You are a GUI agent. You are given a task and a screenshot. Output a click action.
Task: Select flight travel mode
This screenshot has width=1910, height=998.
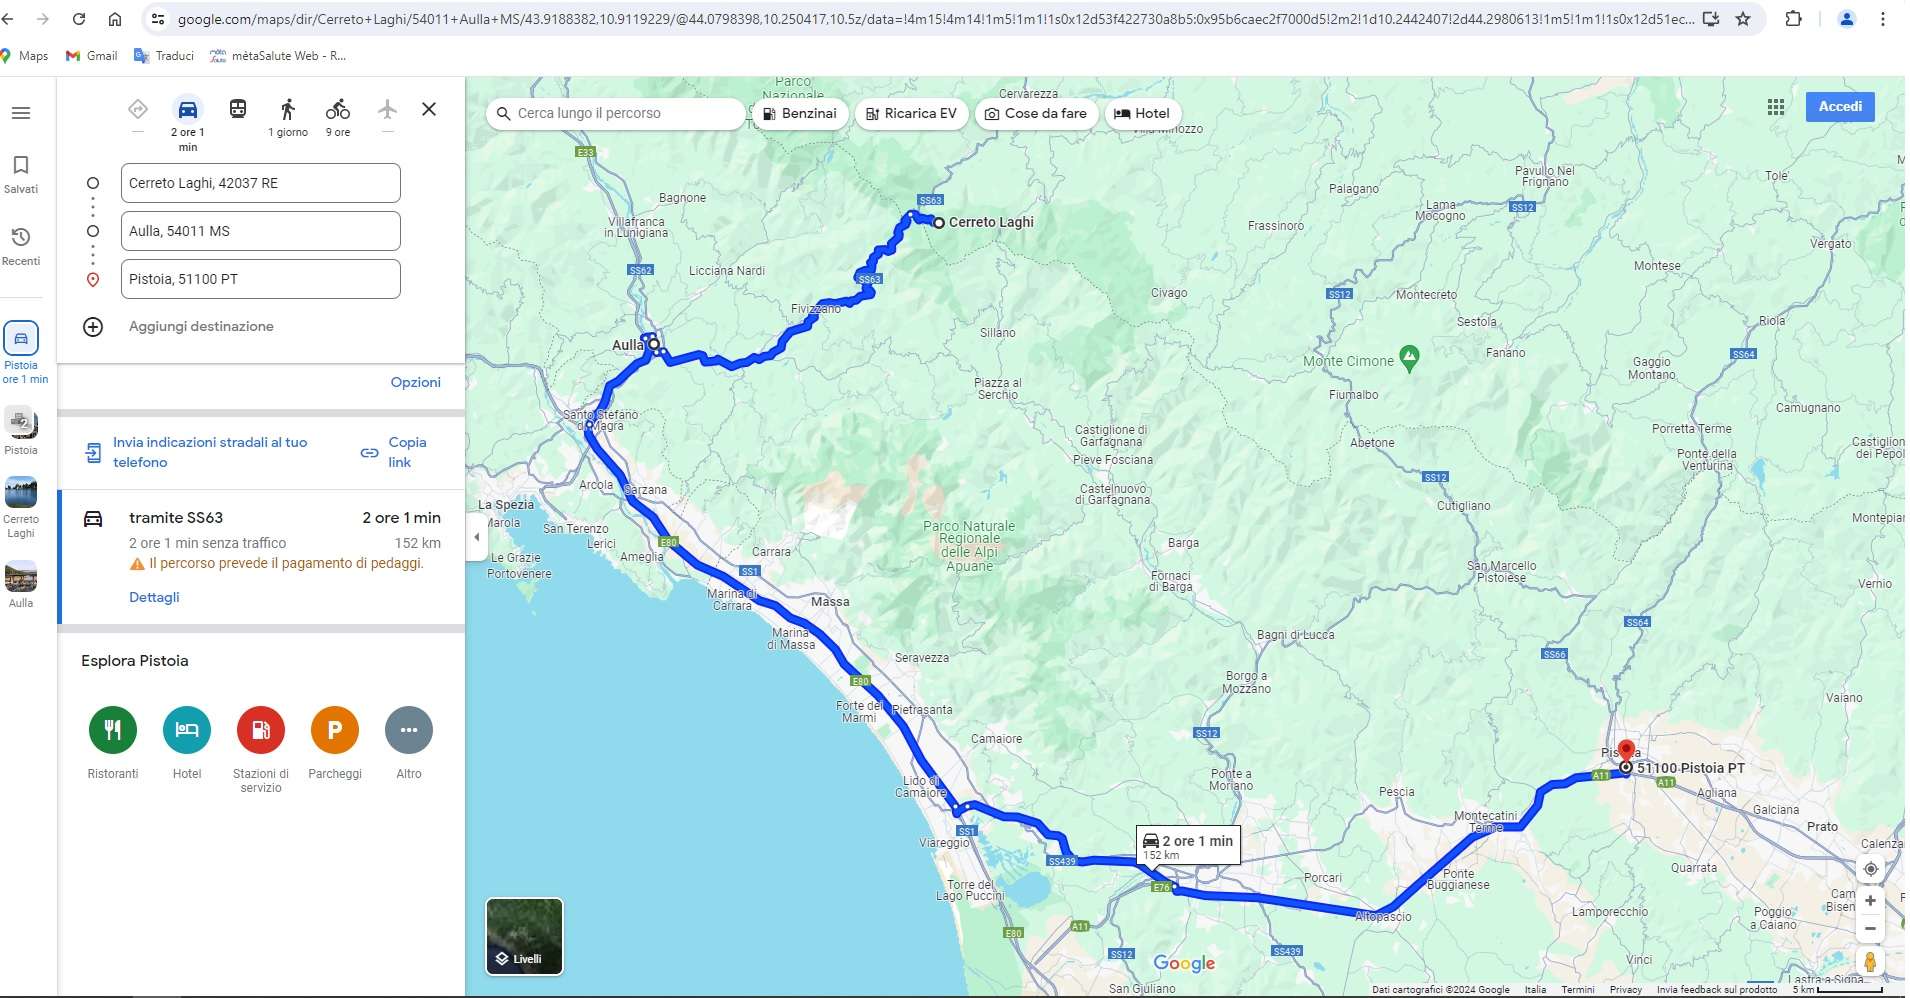(388, 109)
